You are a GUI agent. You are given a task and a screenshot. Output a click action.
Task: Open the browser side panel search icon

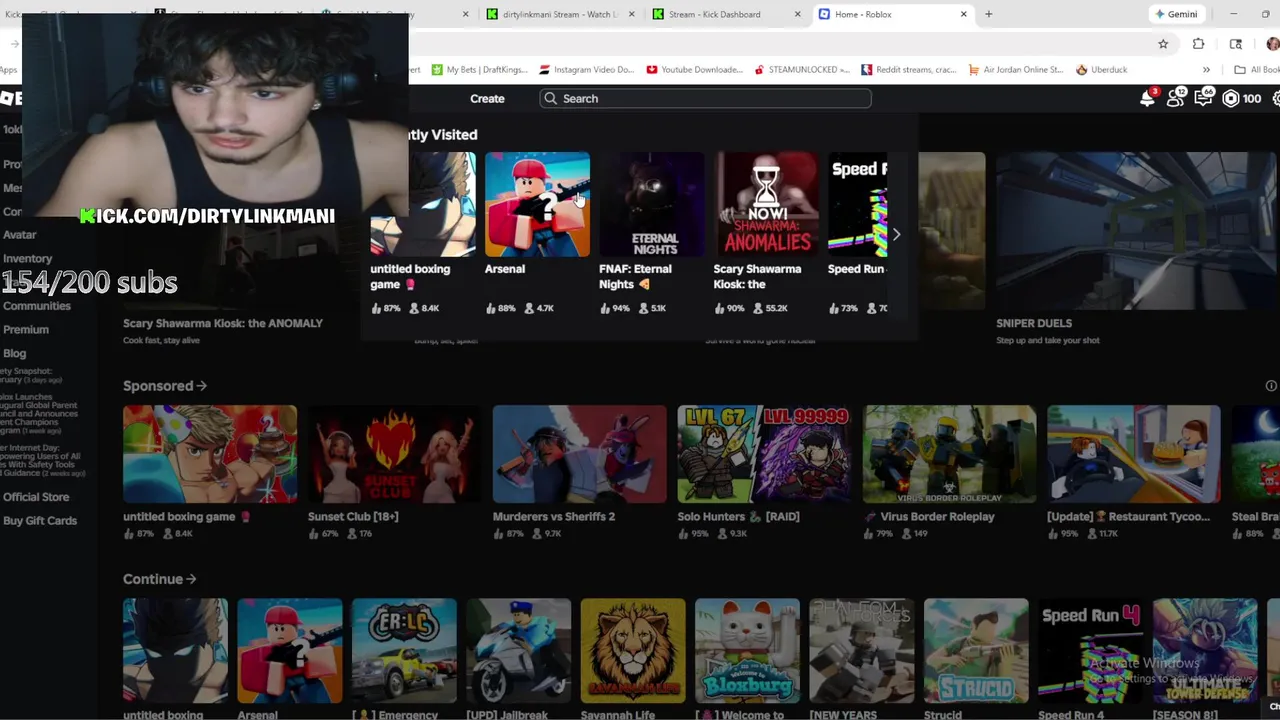tap(1236, 44)
